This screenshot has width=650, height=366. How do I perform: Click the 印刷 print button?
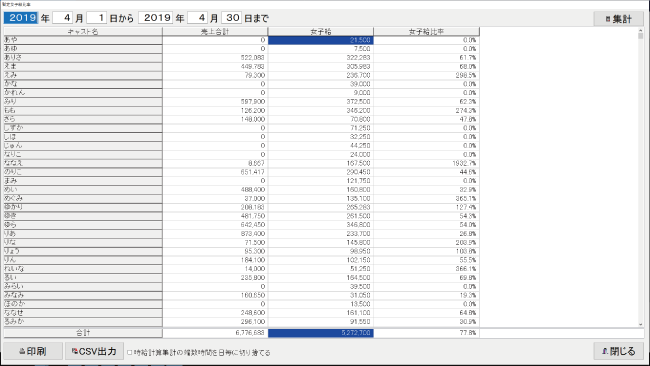pyautogui.click(x=33, y=351)
